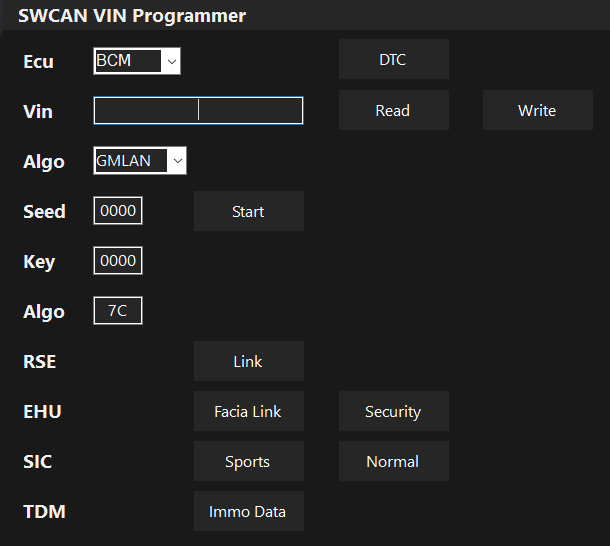Expand the GMLAN Algo dropdown arrow
This screenshot has height=546, width=610.
pyautogui.click(x=177, y=161)
